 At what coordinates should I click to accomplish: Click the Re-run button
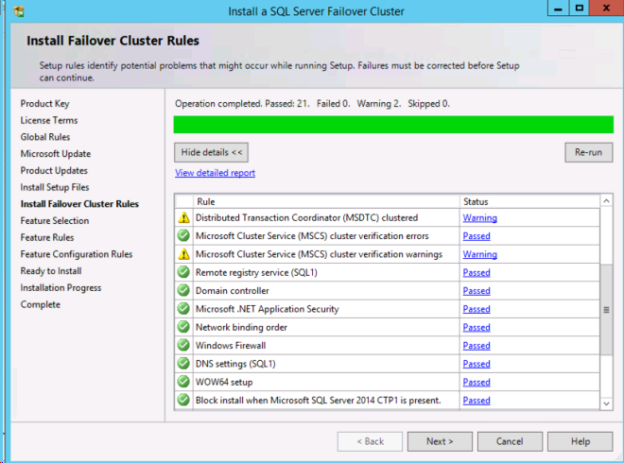pyautogui.click(x=589, y=152)
